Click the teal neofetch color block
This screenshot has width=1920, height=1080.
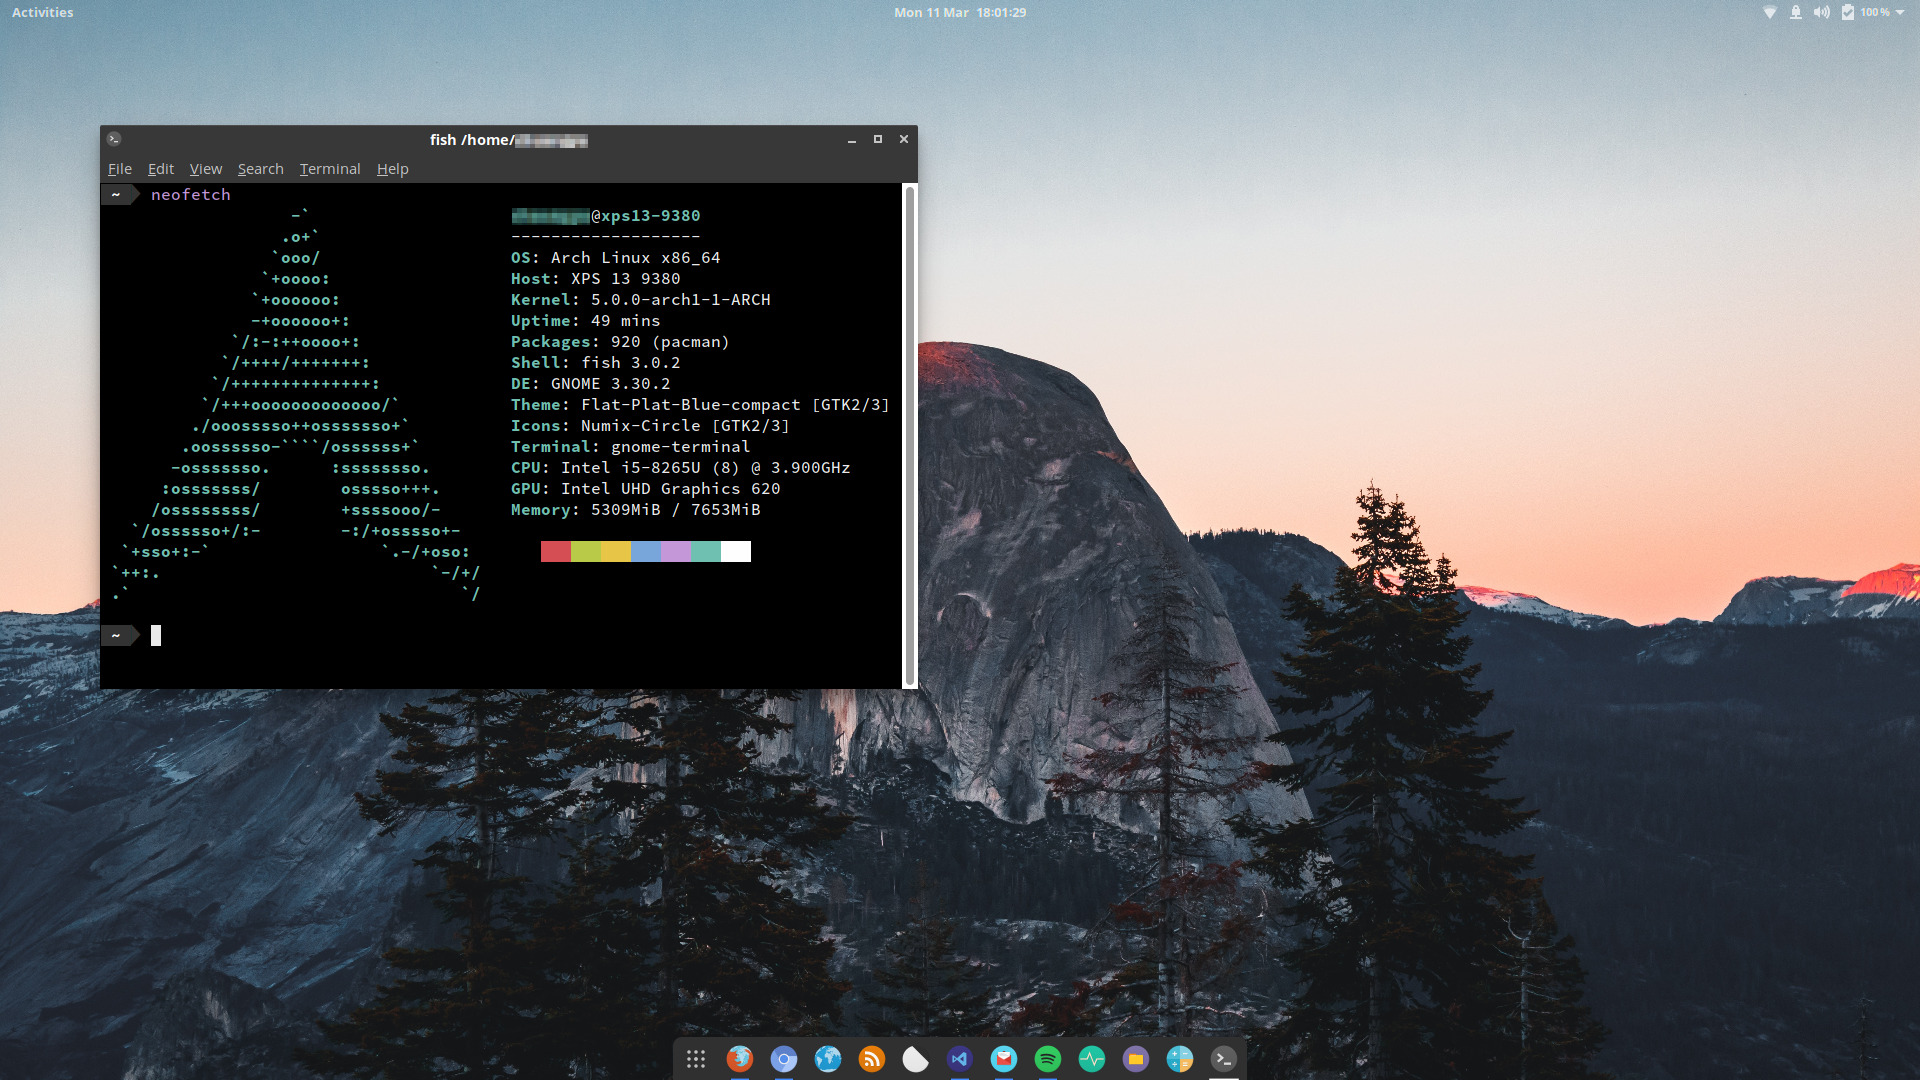pos(706,552)
